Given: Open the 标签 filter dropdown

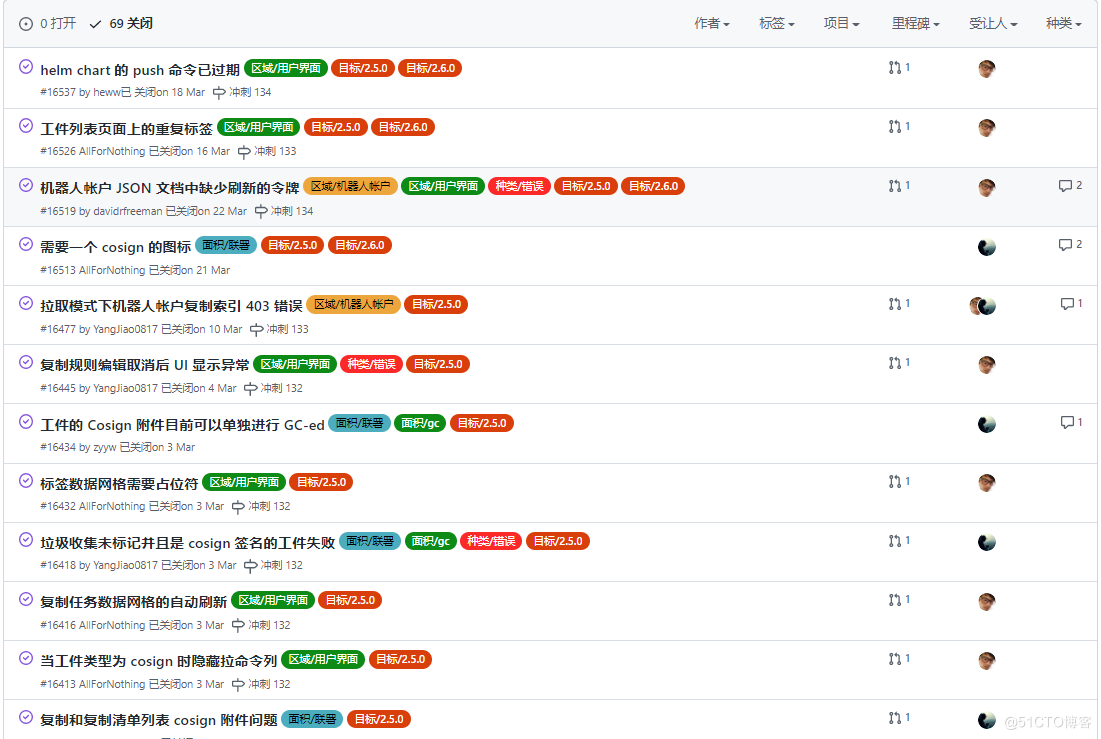Looking at the screenshot, I should click(776, 23).
